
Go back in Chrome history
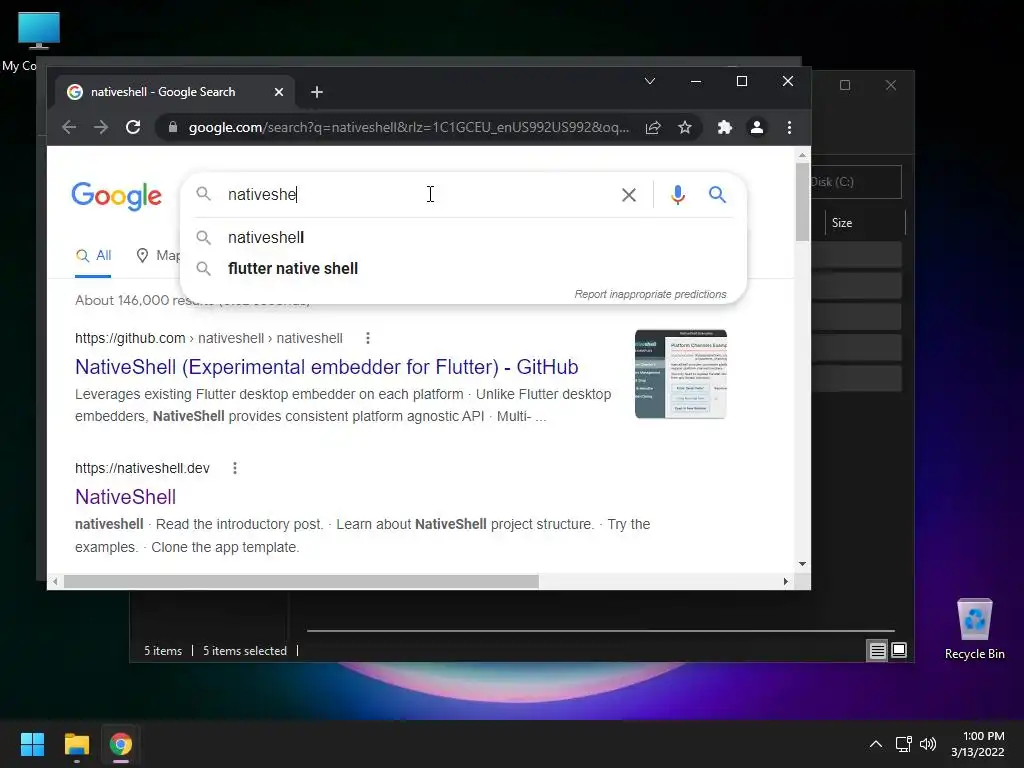(x=69, y=127)
